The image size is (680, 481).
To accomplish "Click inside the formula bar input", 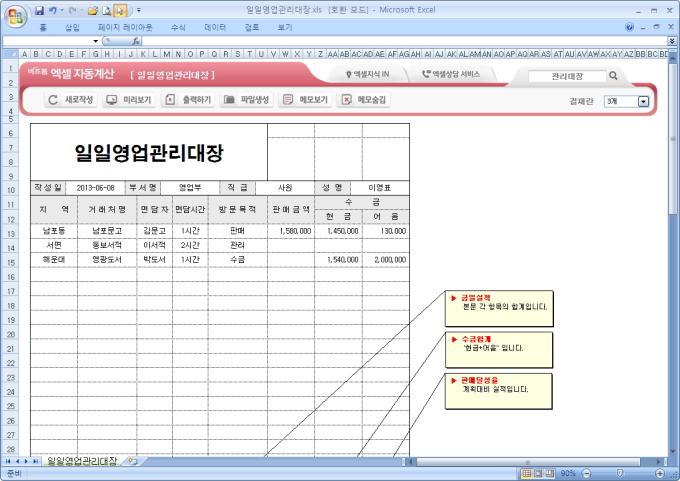I will coord(405,41).
